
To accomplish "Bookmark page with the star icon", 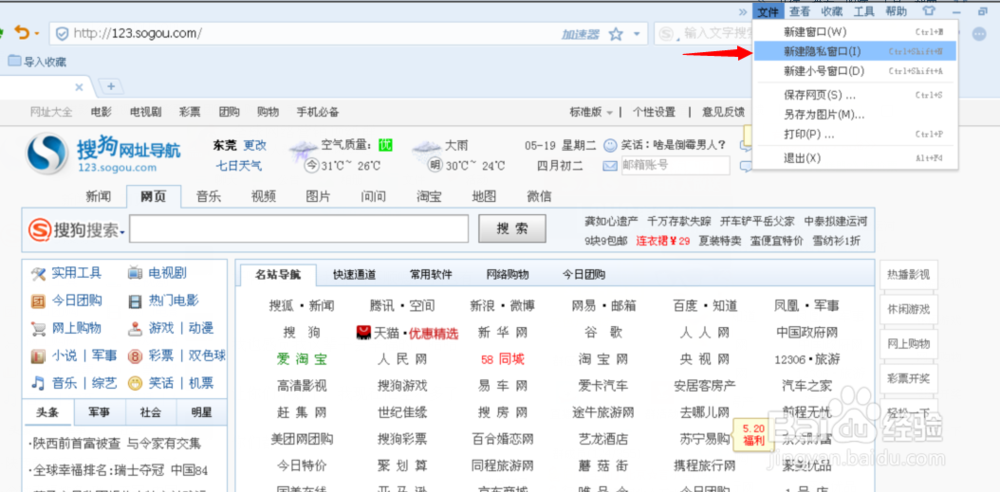I will tap(615, 34).
